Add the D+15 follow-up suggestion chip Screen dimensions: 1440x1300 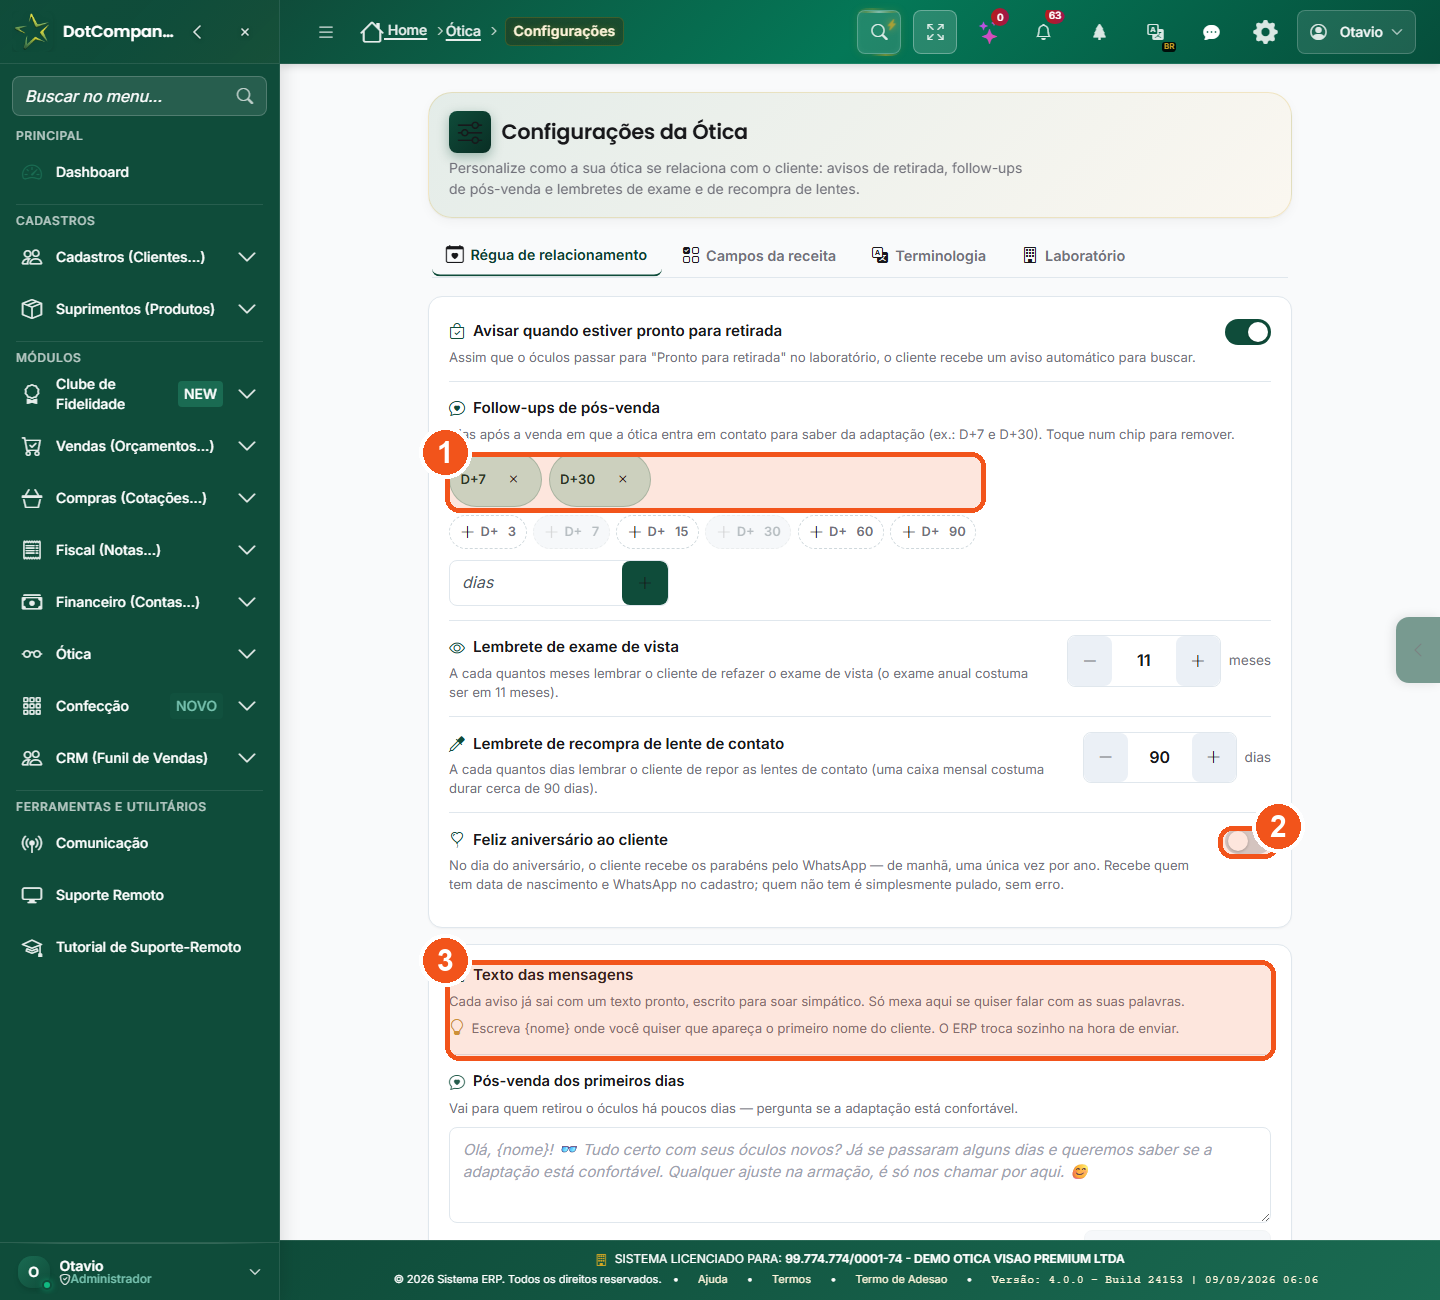coord(658,532)
